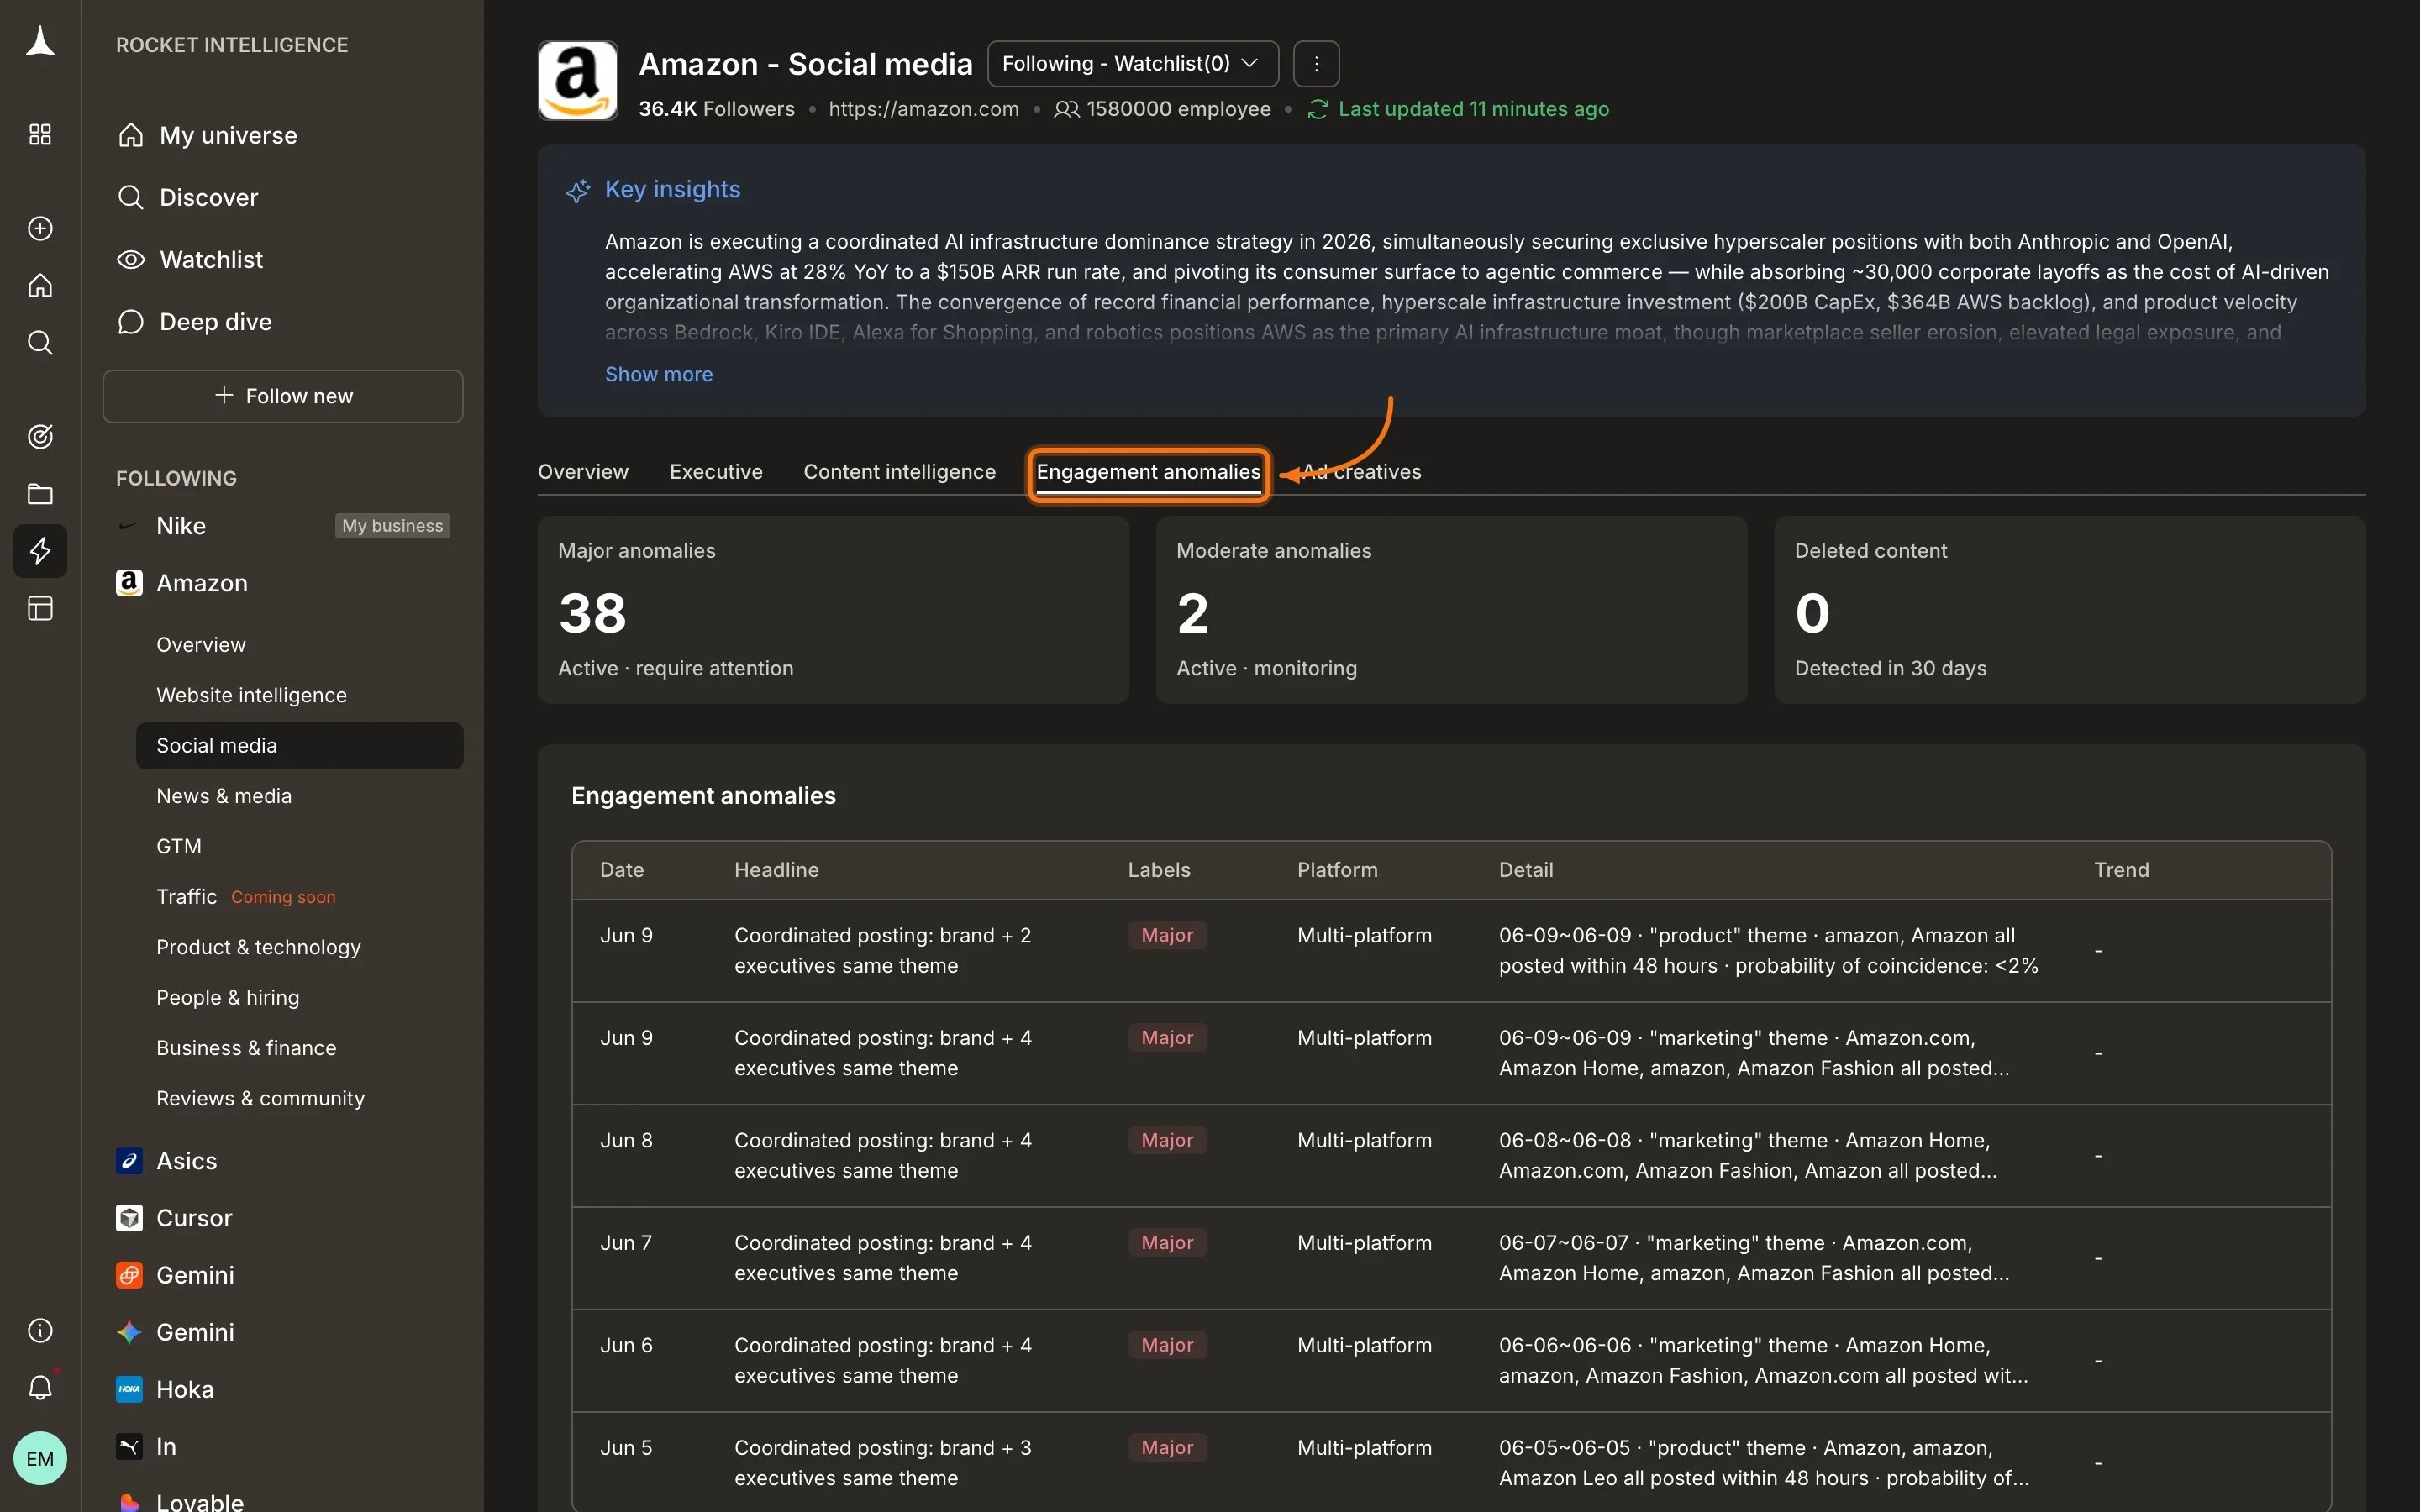Image resolution: width=2420 pixels, height=1512 pixels.
Task: Open the three-dot more options button
Action: 1316,64
